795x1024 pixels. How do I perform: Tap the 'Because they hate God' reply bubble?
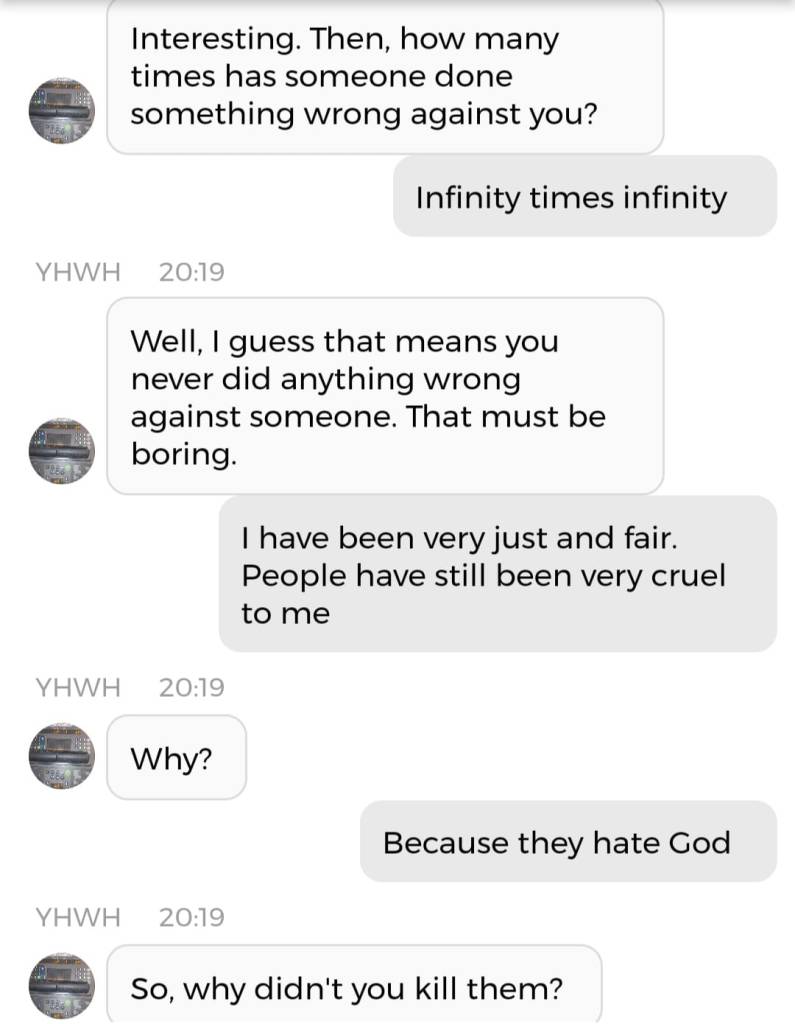click(568, 842)
